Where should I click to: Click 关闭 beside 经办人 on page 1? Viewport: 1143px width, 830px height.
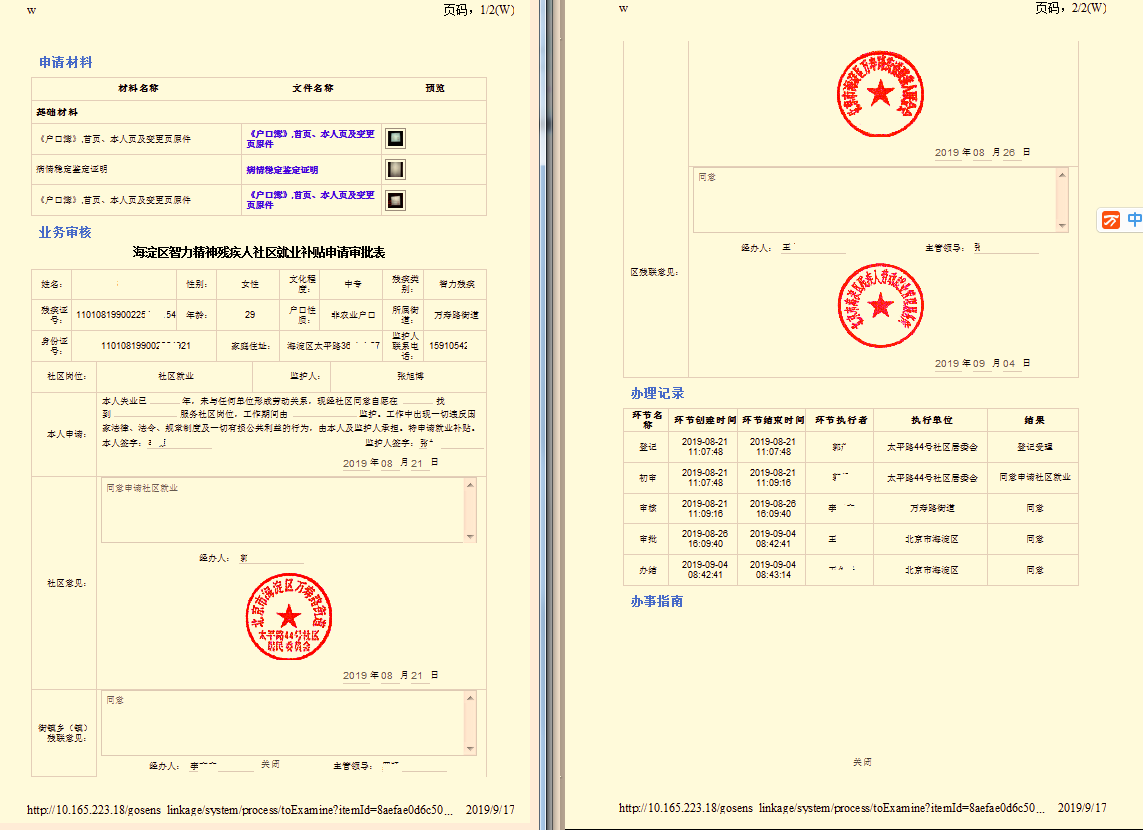tap(270, 765)
